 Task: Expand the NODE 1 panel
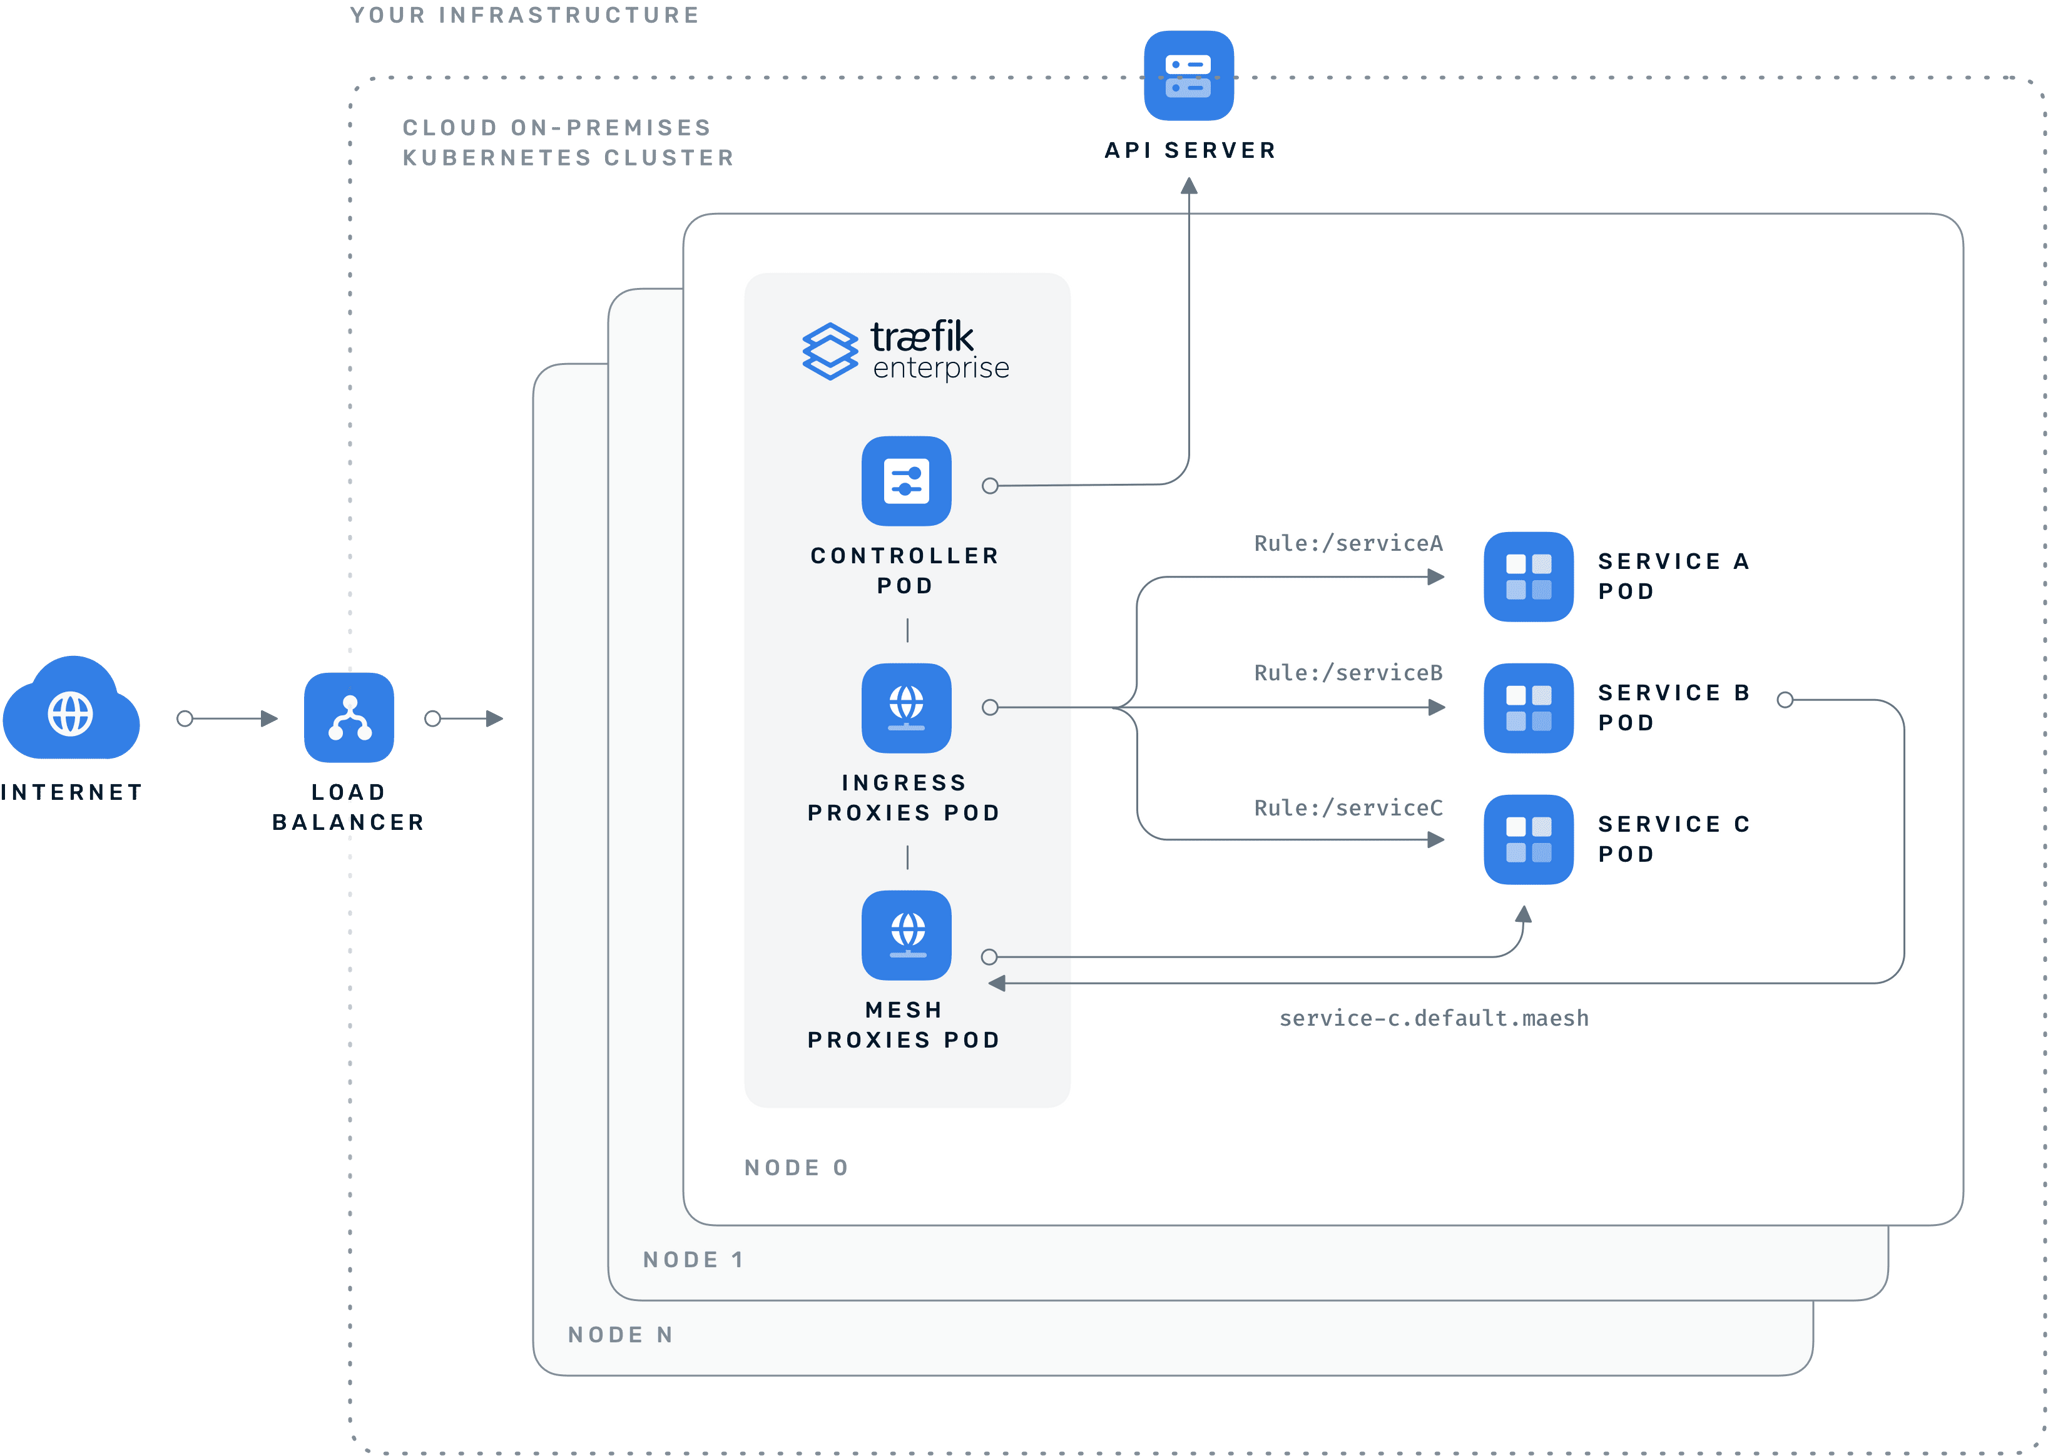pos(692,1259)
